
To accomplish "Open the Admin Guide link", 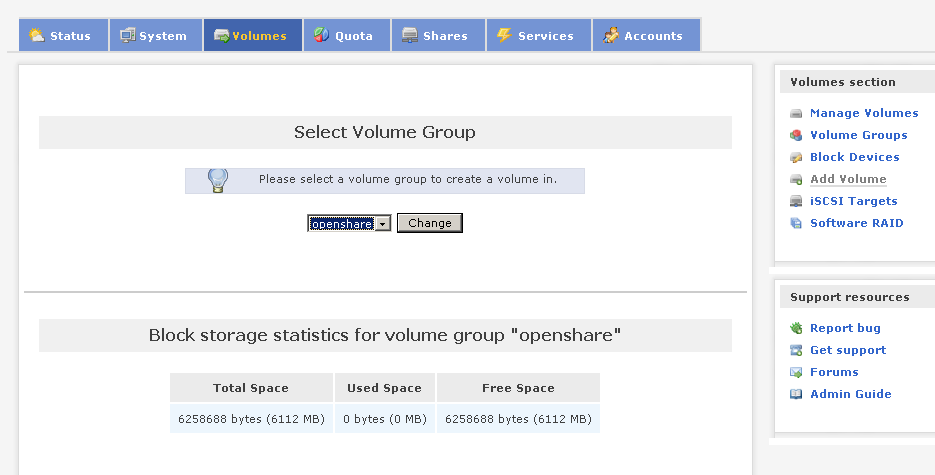I will pyautogui.click(x=850, y=395).
